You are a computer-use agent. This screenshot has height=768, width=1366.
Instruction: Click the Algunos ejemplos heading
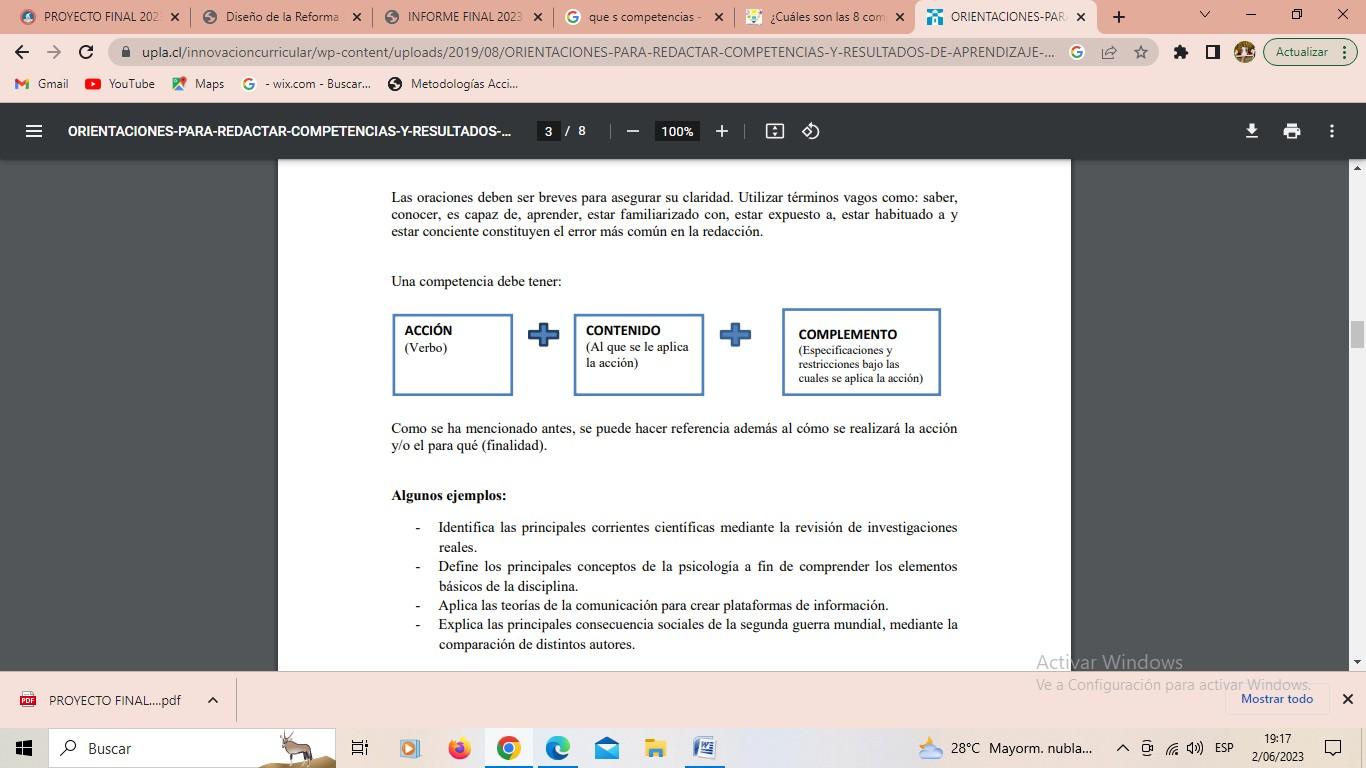tap(449, 495)
